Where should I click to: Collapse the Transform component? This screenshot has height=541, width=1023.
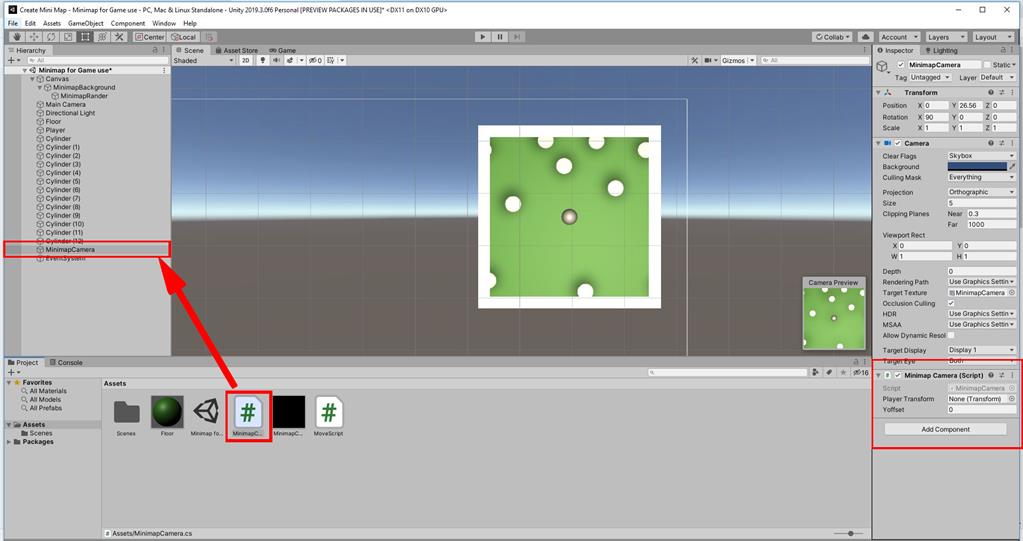coord(878,93)
